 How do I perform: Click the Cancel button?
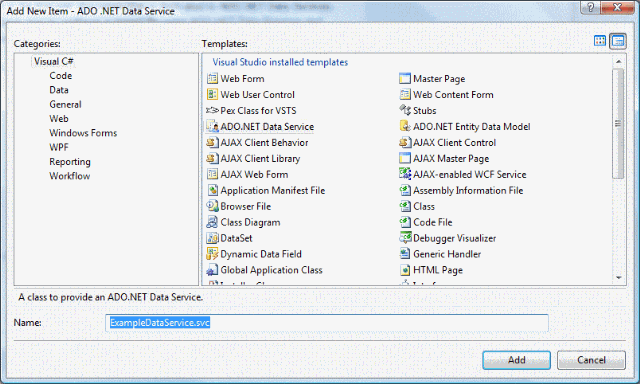[x=591, y=360]
